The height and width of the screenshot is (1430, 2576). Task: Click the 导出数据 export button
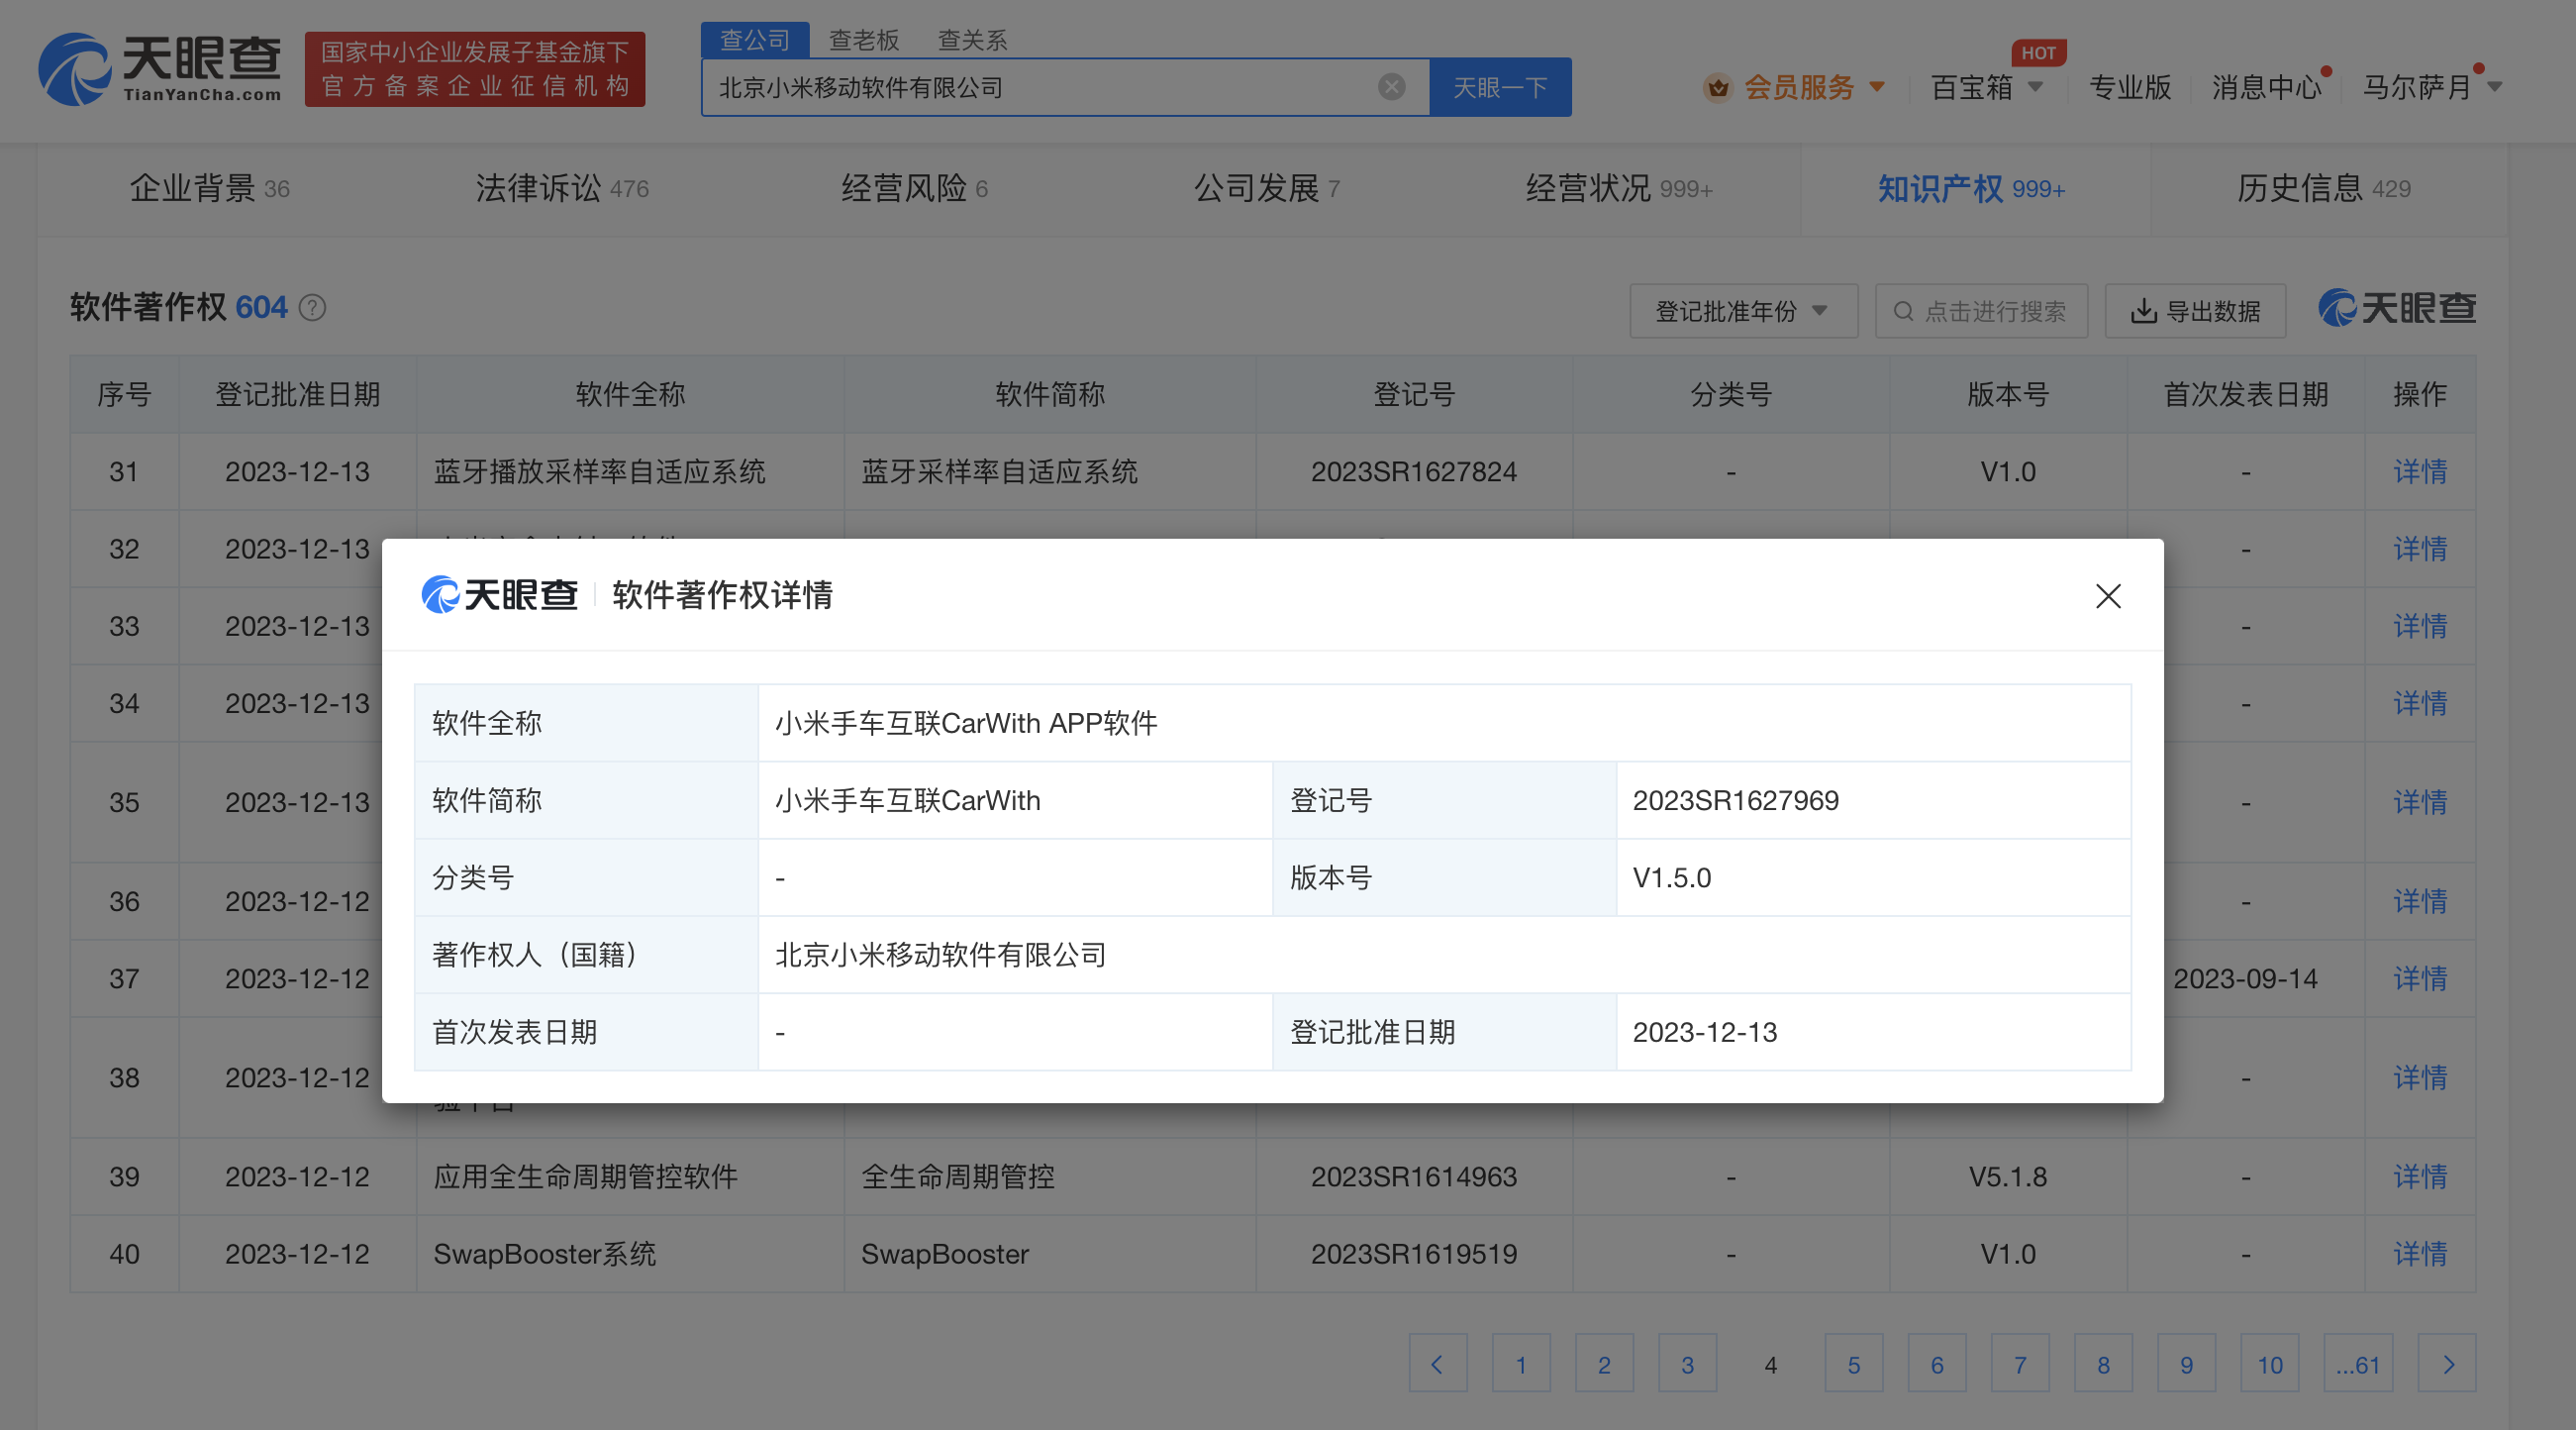[x=2195, y=311]
